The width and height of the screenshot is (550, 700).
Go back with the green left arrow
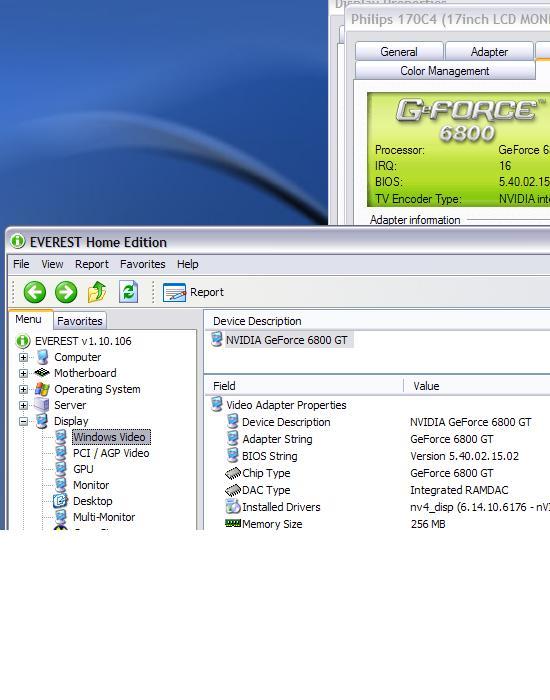click(34, 292)
